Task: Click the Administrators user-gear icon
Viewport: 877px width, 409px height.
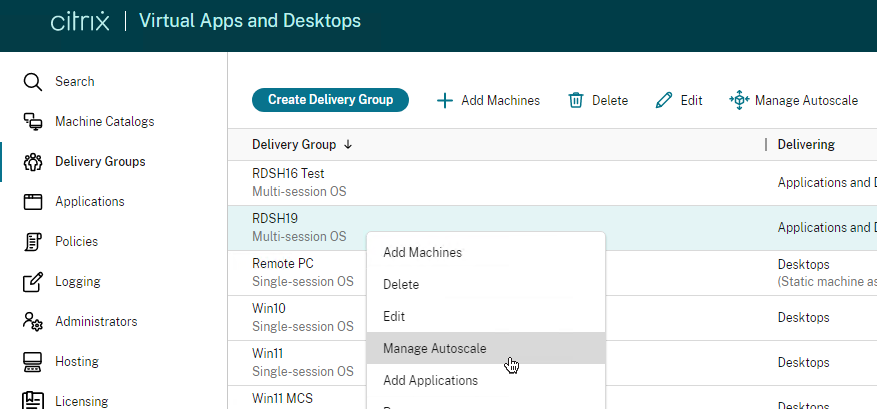Action: pyautogui.click(x=32, y=322)
